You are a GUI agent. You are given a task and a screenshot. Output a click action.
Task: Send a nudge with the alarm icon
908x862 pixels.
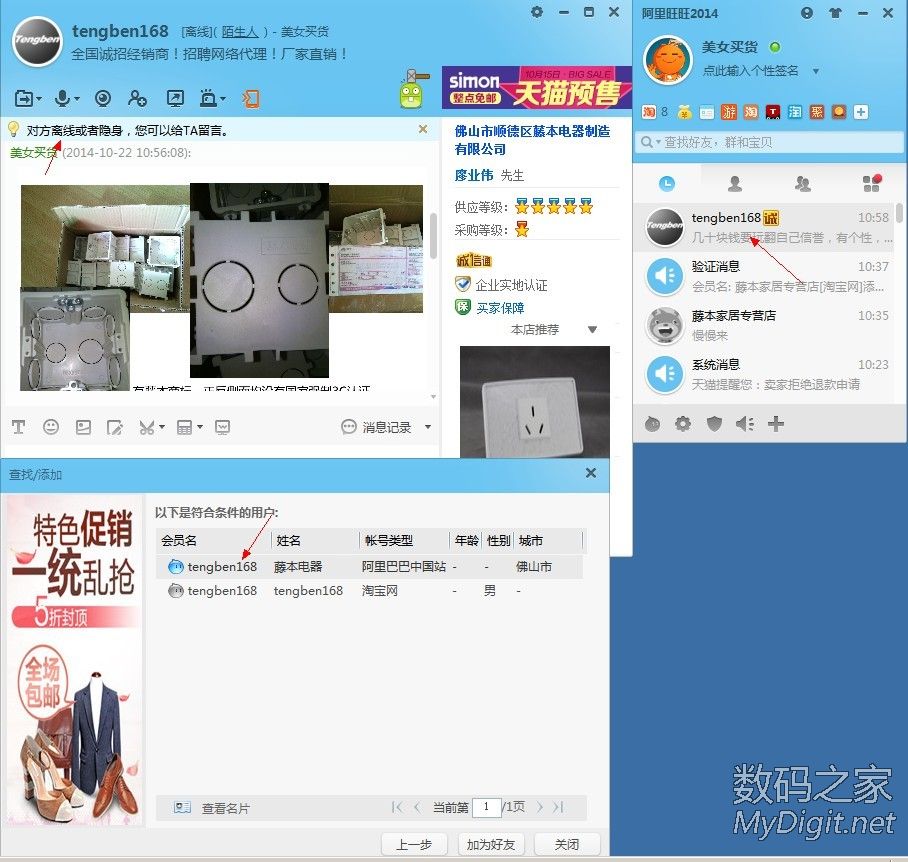208,98
